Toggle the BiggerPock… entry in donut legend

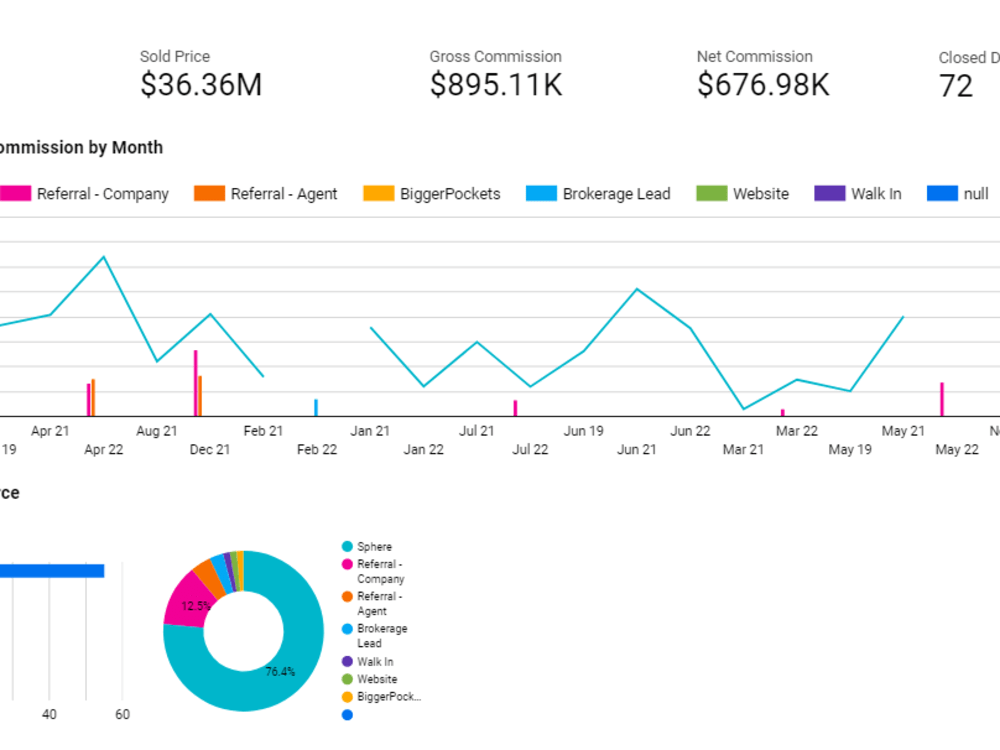coord(347,697)
